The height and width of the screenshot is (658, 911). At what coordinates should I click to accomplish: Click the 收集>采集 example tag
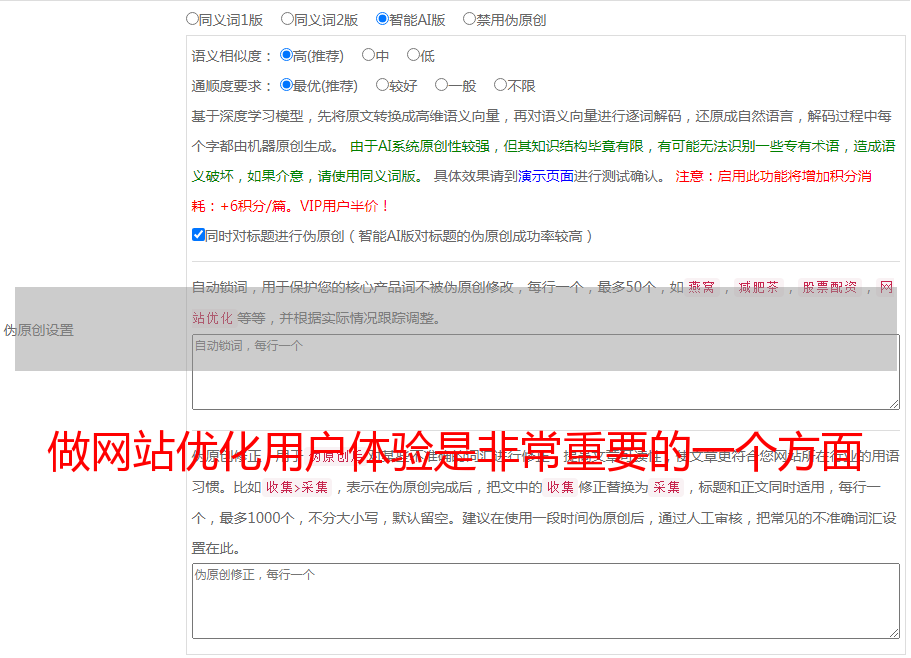[297, 488]
